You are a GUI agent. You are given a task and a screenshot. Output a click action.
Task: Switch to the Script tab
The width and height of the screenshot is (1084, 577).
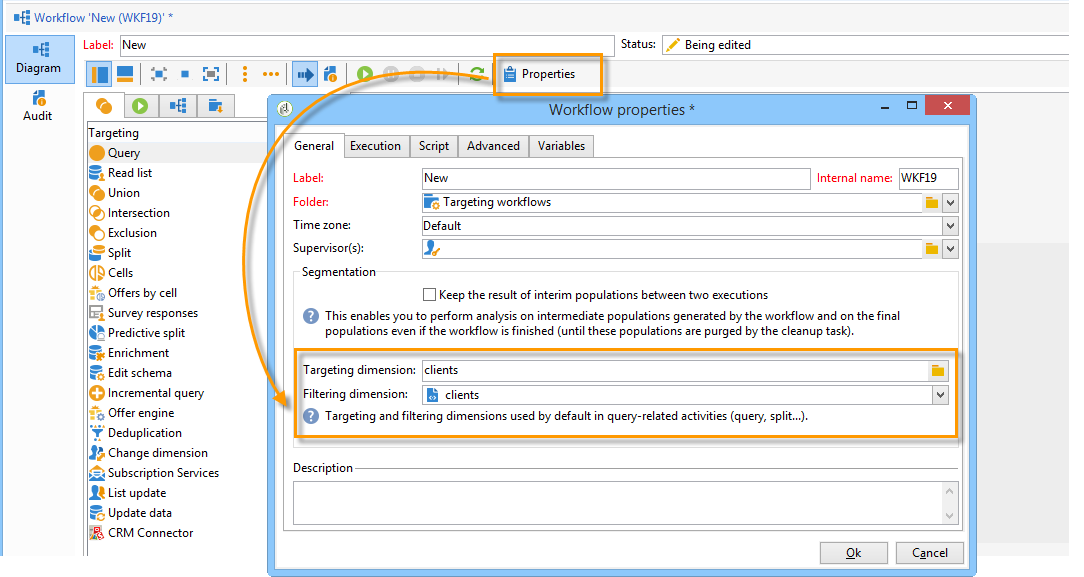434,146
